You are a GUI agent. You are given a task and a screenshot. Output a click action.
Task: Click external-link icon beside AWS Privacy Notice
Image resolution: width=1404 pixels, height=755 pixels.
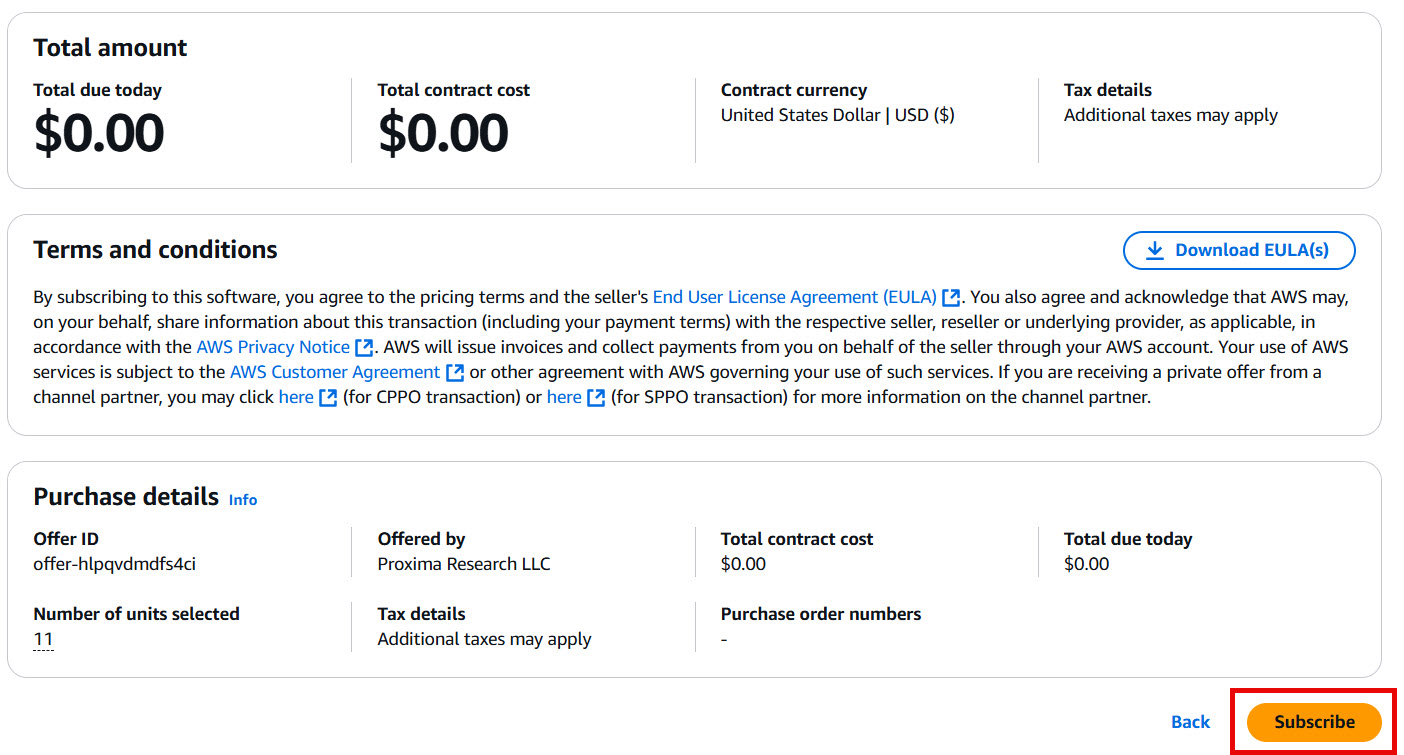[x=364, y=348]
